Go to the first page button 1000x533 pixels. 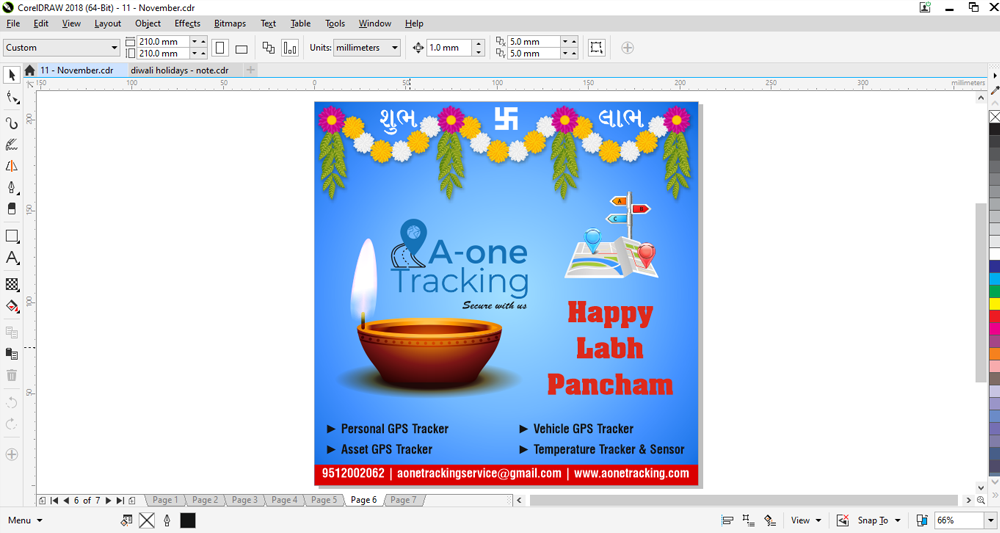54,500
